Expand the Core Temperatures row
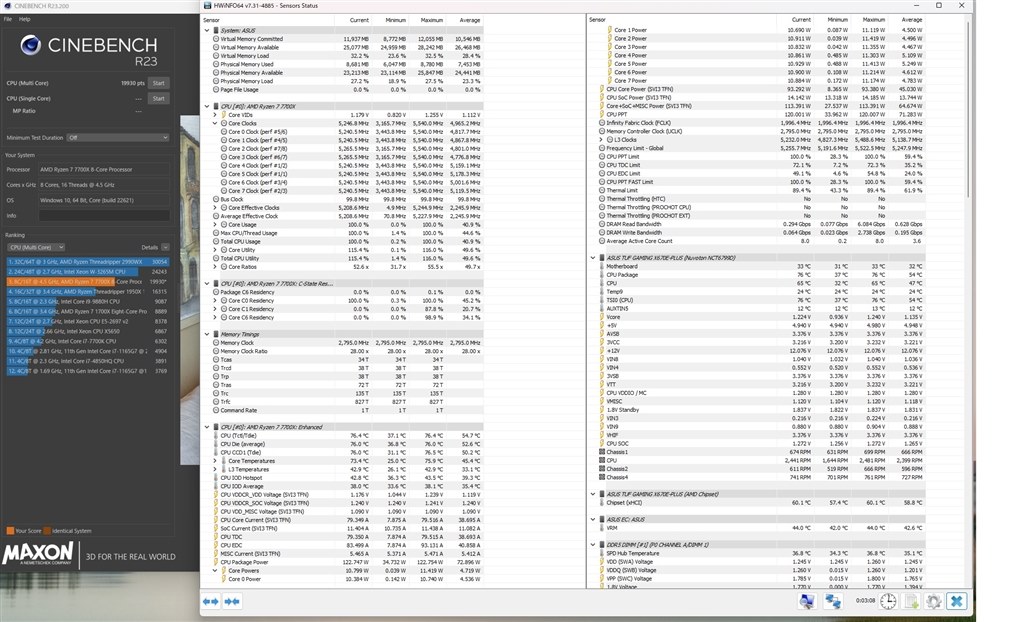This screenshot has height=622, width=1024. coord(215,461)
